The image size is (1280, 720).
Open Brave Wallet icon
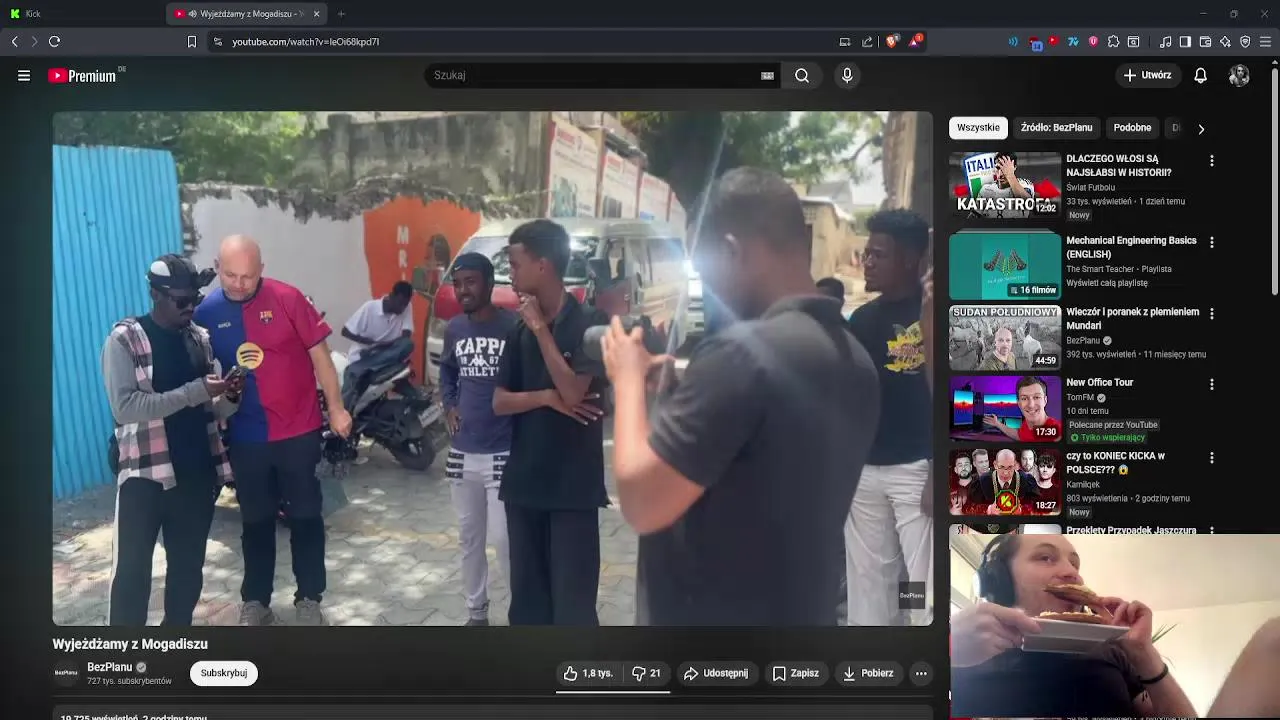point(1205,41)
